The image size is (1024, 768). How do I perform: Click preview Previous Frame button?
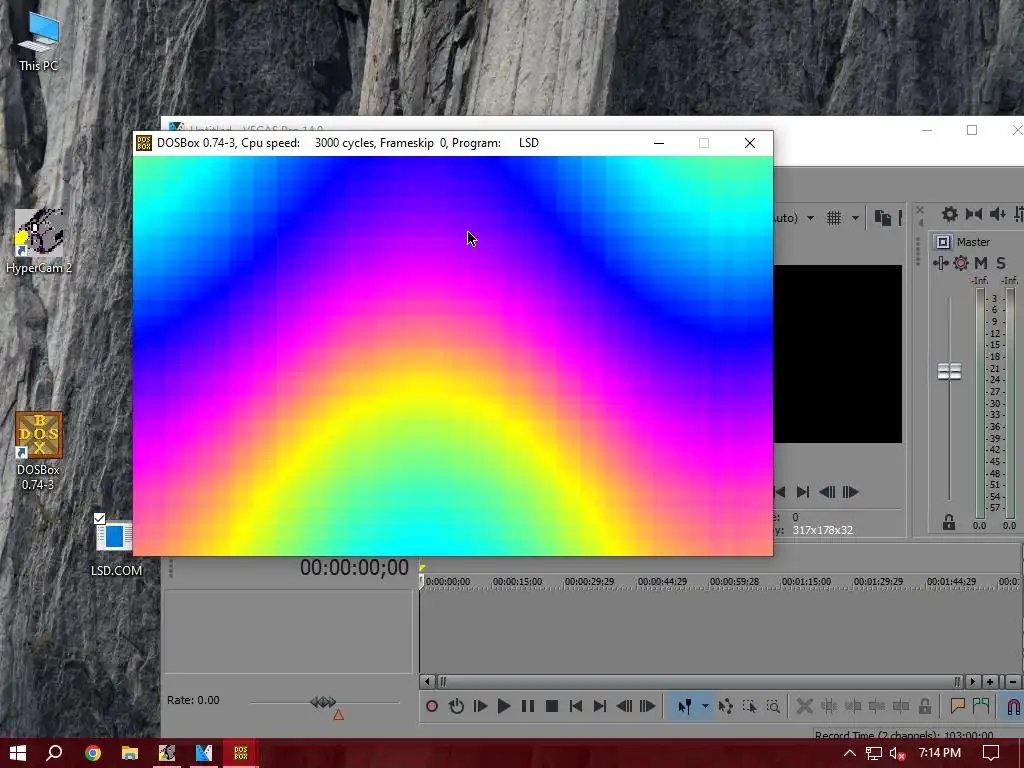827,492
